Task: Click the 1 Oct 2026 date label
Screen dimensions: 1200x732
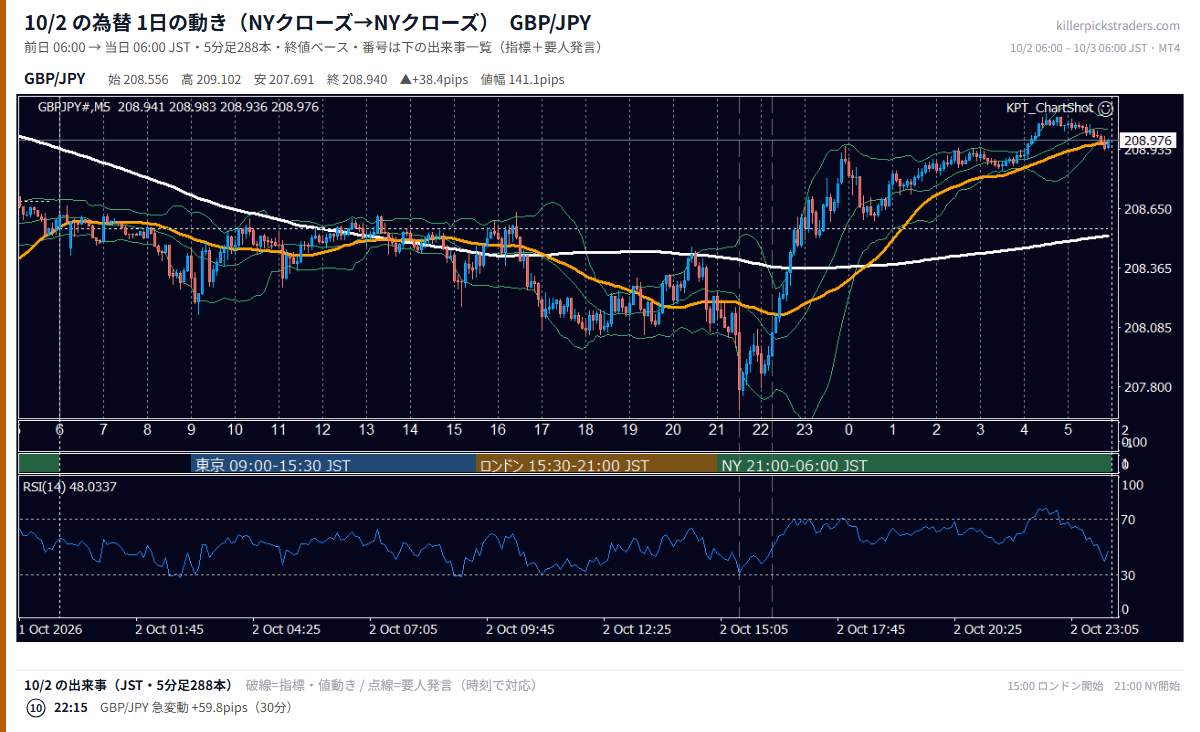Action: (51, 629)
